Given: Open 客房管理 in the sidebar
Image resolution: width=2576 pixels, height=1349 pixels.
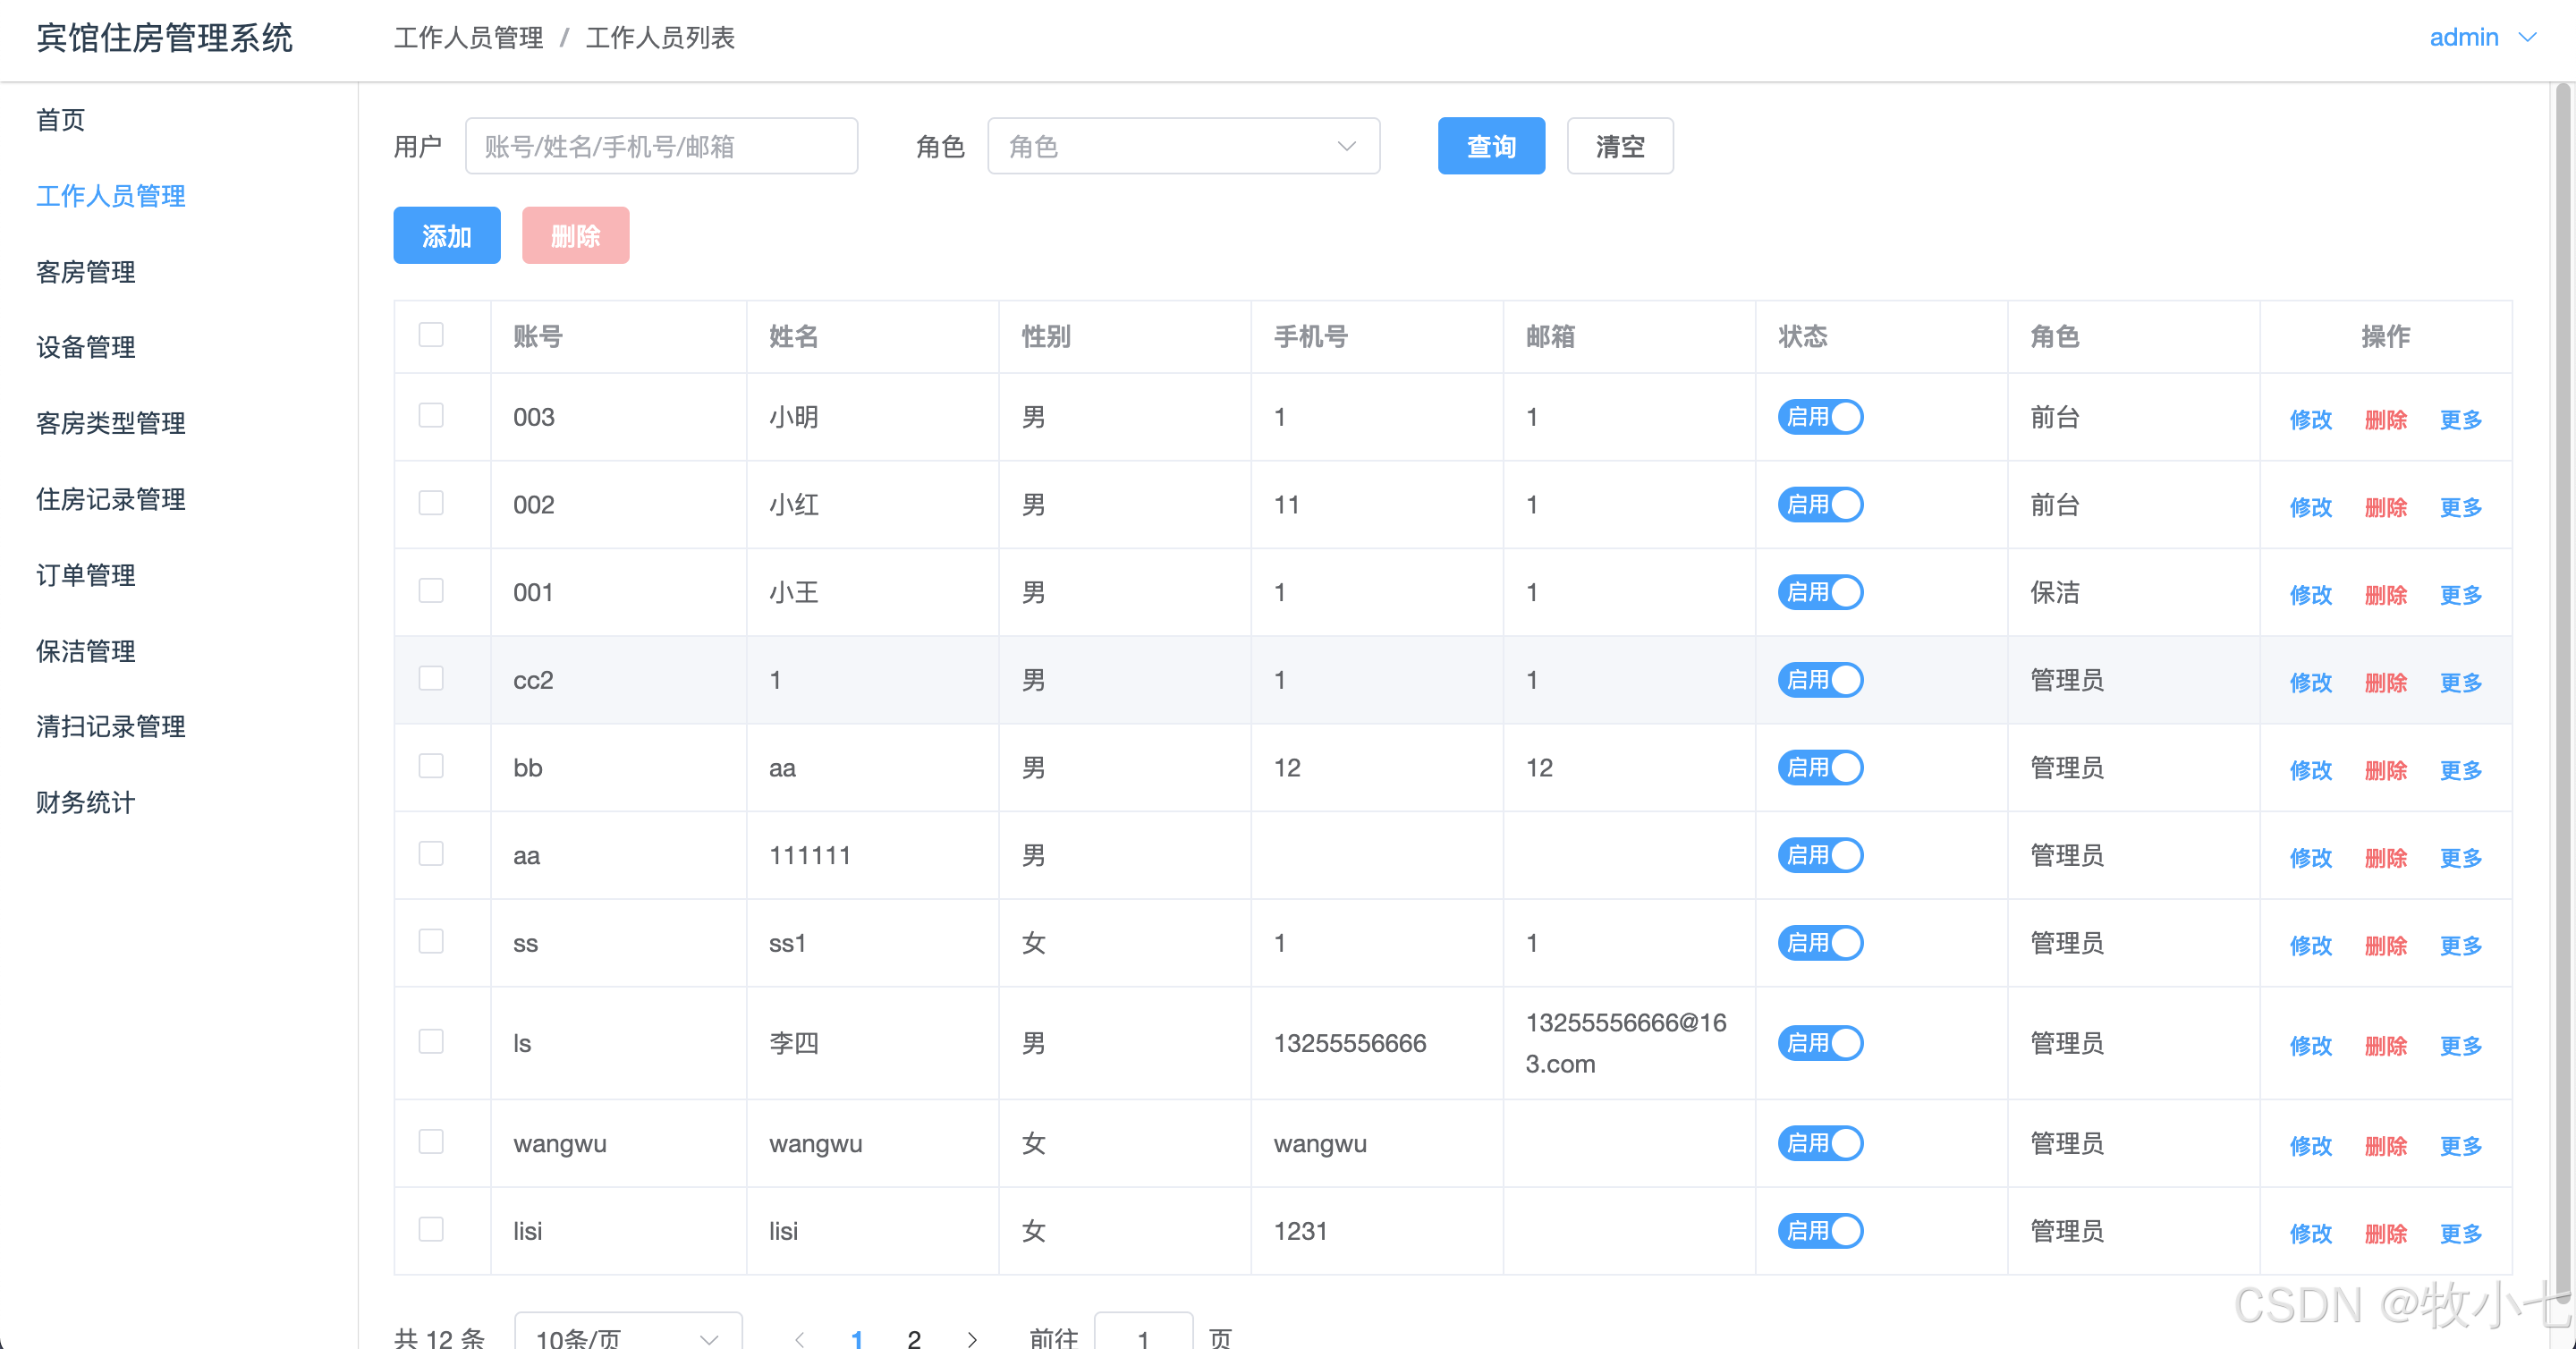Looking at the screenshot, I should (86, 272).
